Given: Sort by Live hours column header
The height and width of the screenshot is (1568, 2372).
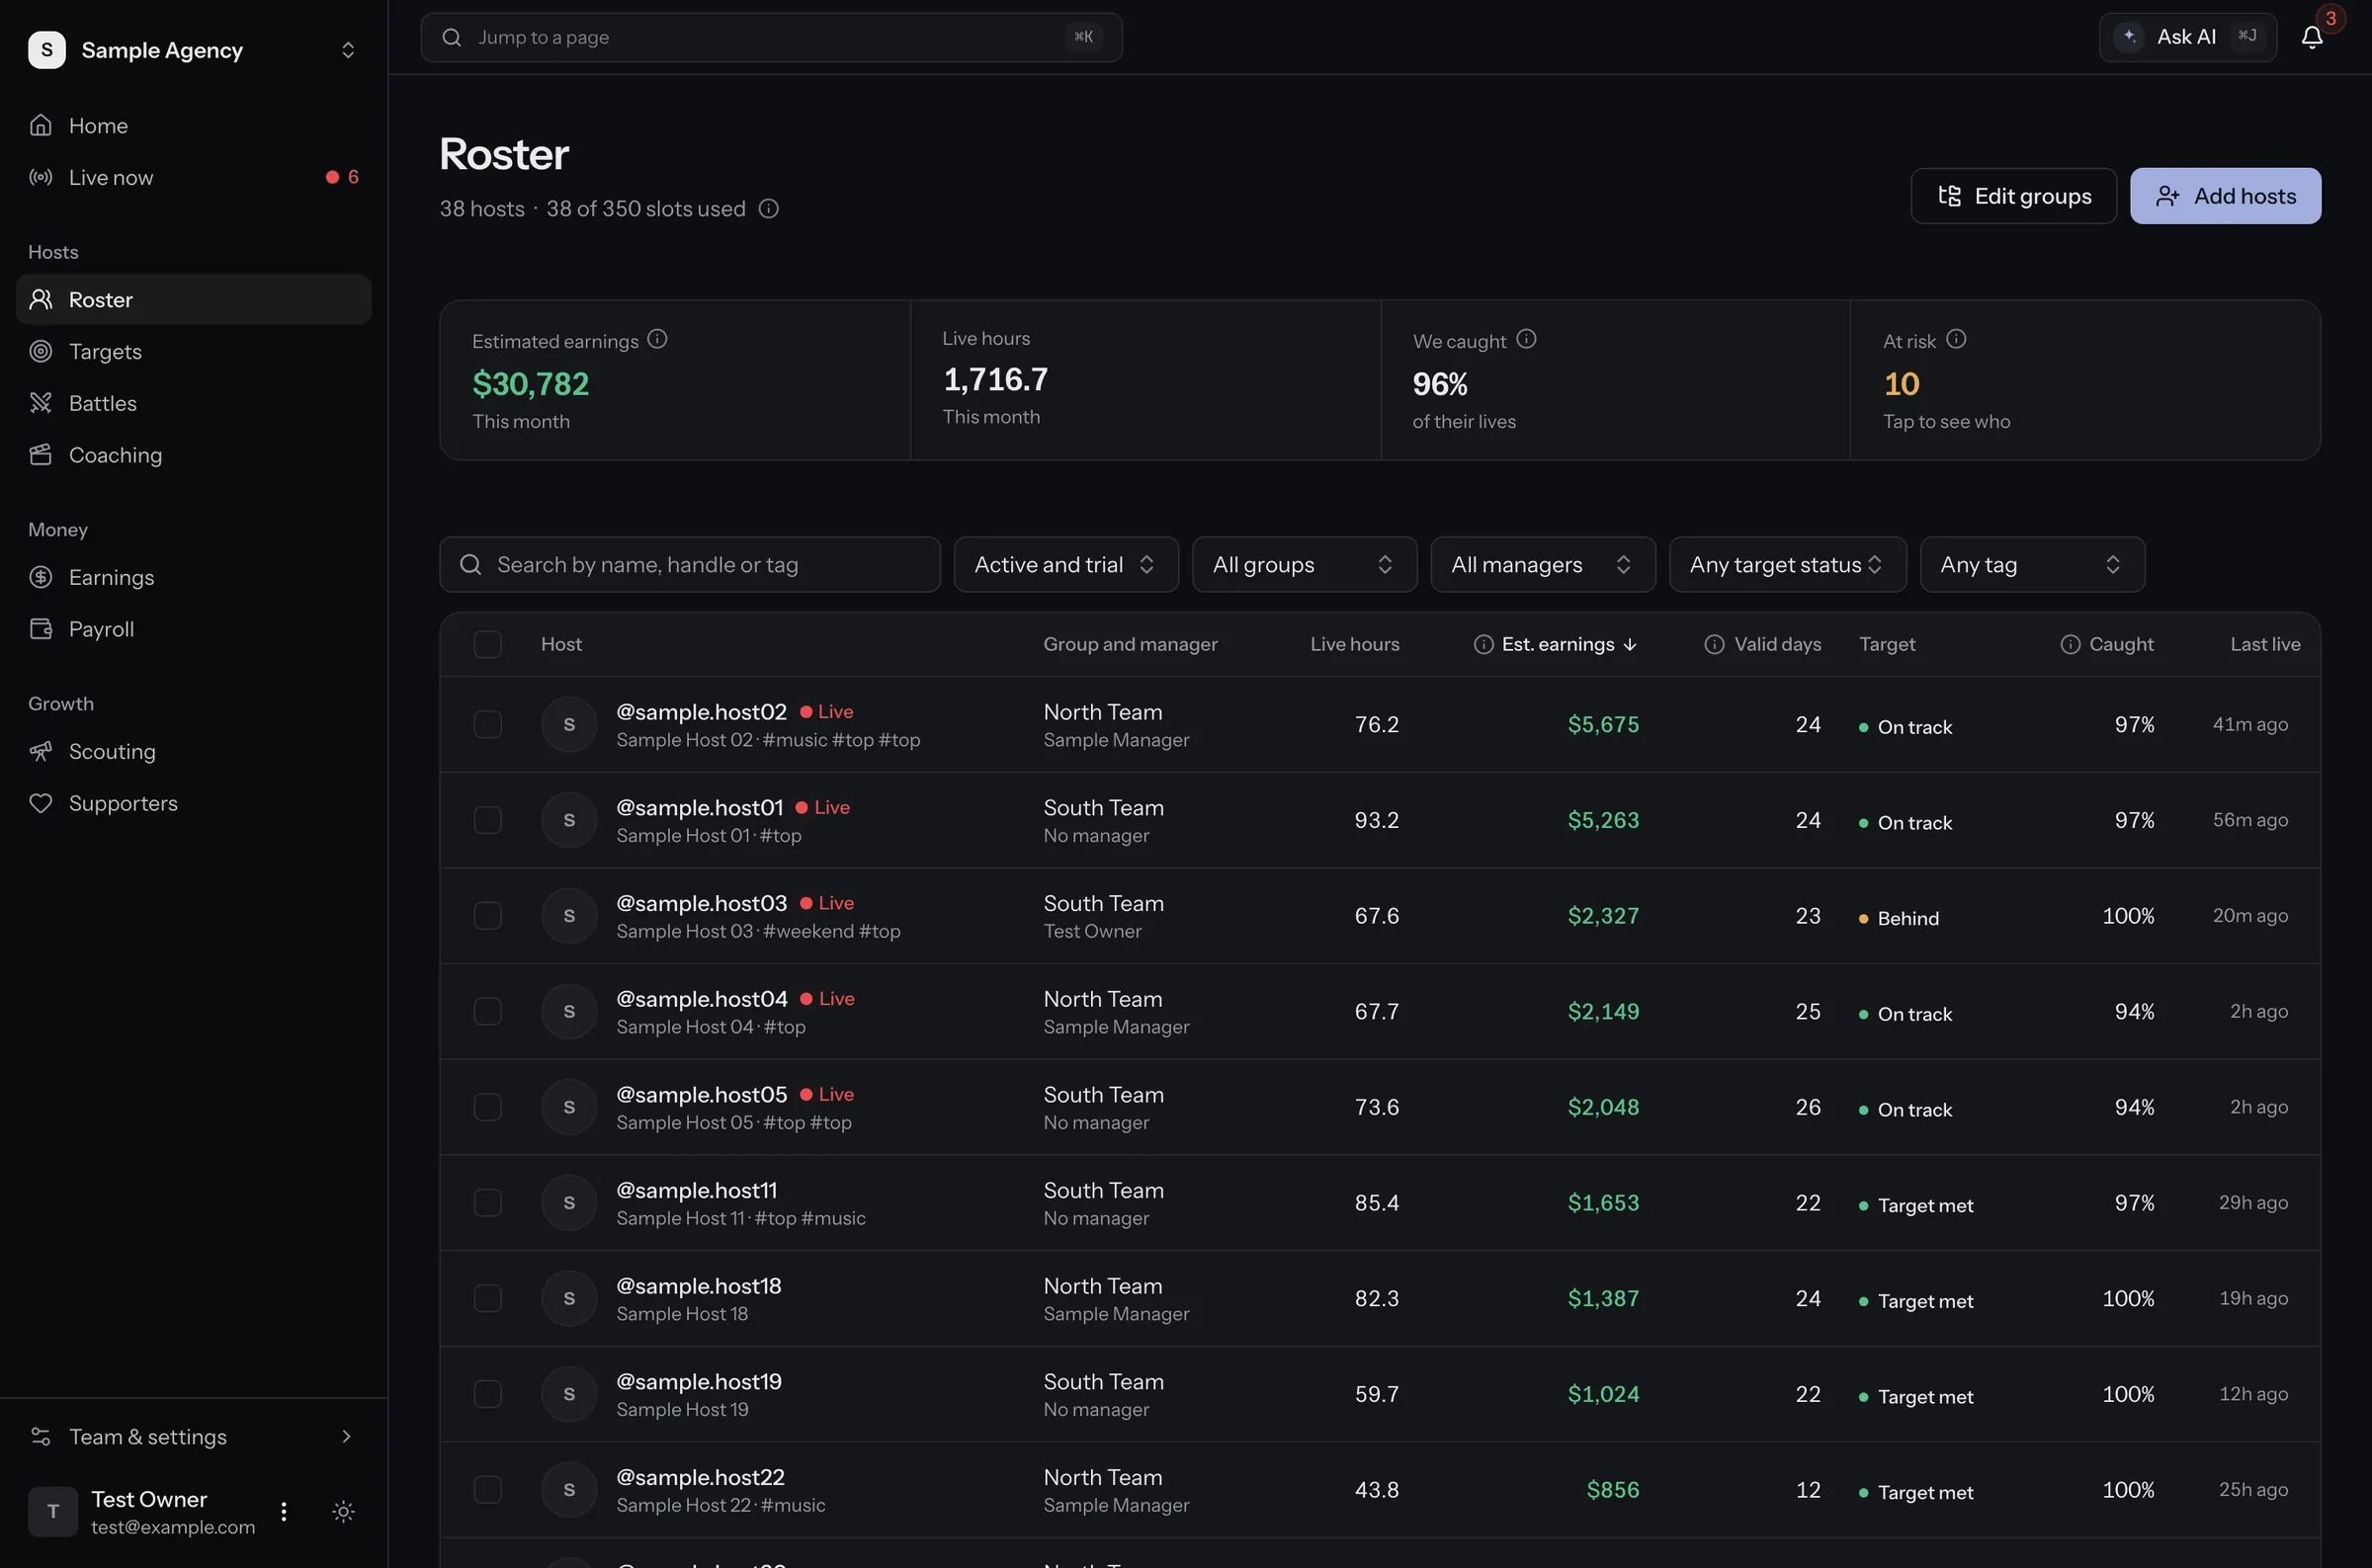Looking at the screenshot, I should (x=1354, y=644).
